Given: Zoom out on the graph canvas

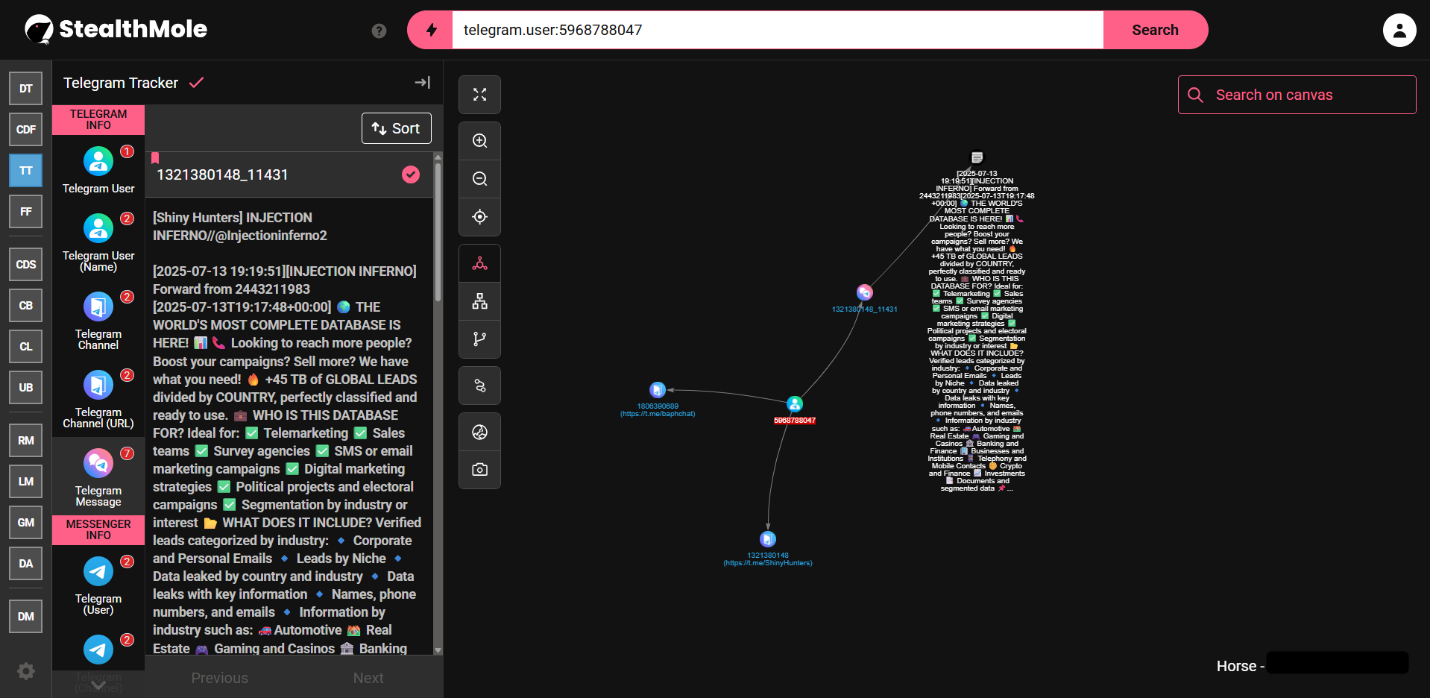Looking at the screenshot, I should point(480,179).
